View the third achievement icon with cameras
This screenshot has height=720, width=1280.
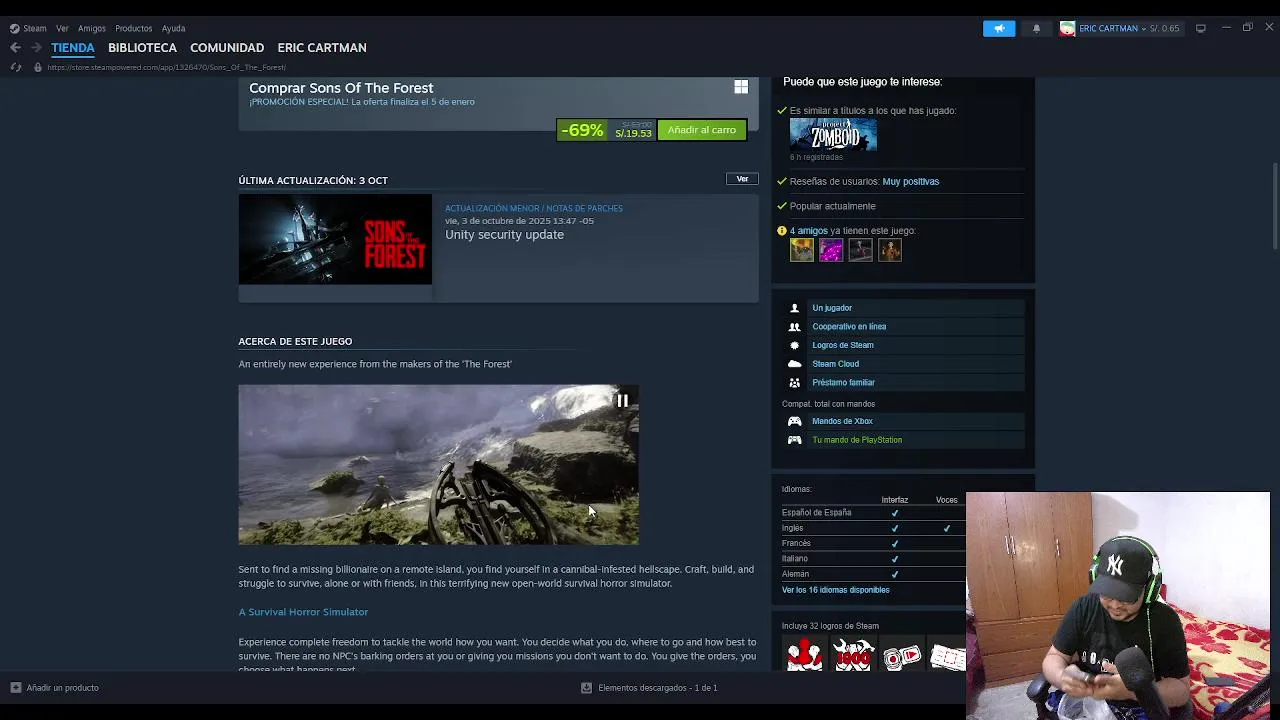pyautogui.click(x=901, y=655)
